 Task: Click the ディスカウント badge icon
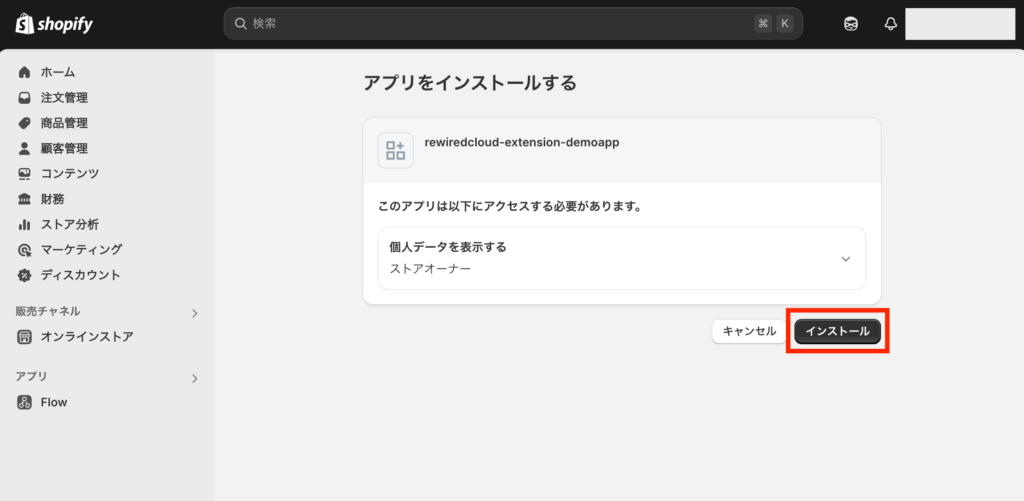(x=24, y=275)
